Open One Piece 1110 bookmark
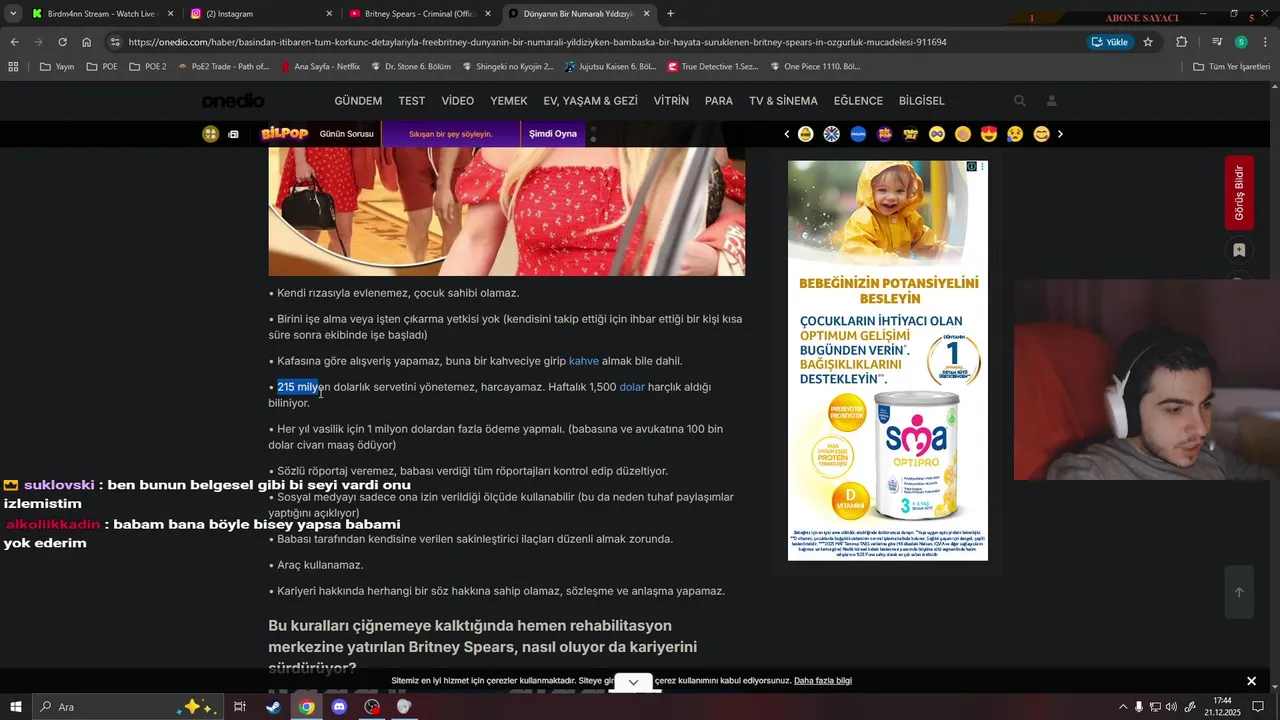The height and width of the screenshot is (720, 1280). pyautogui.click(x=815, y=67)
